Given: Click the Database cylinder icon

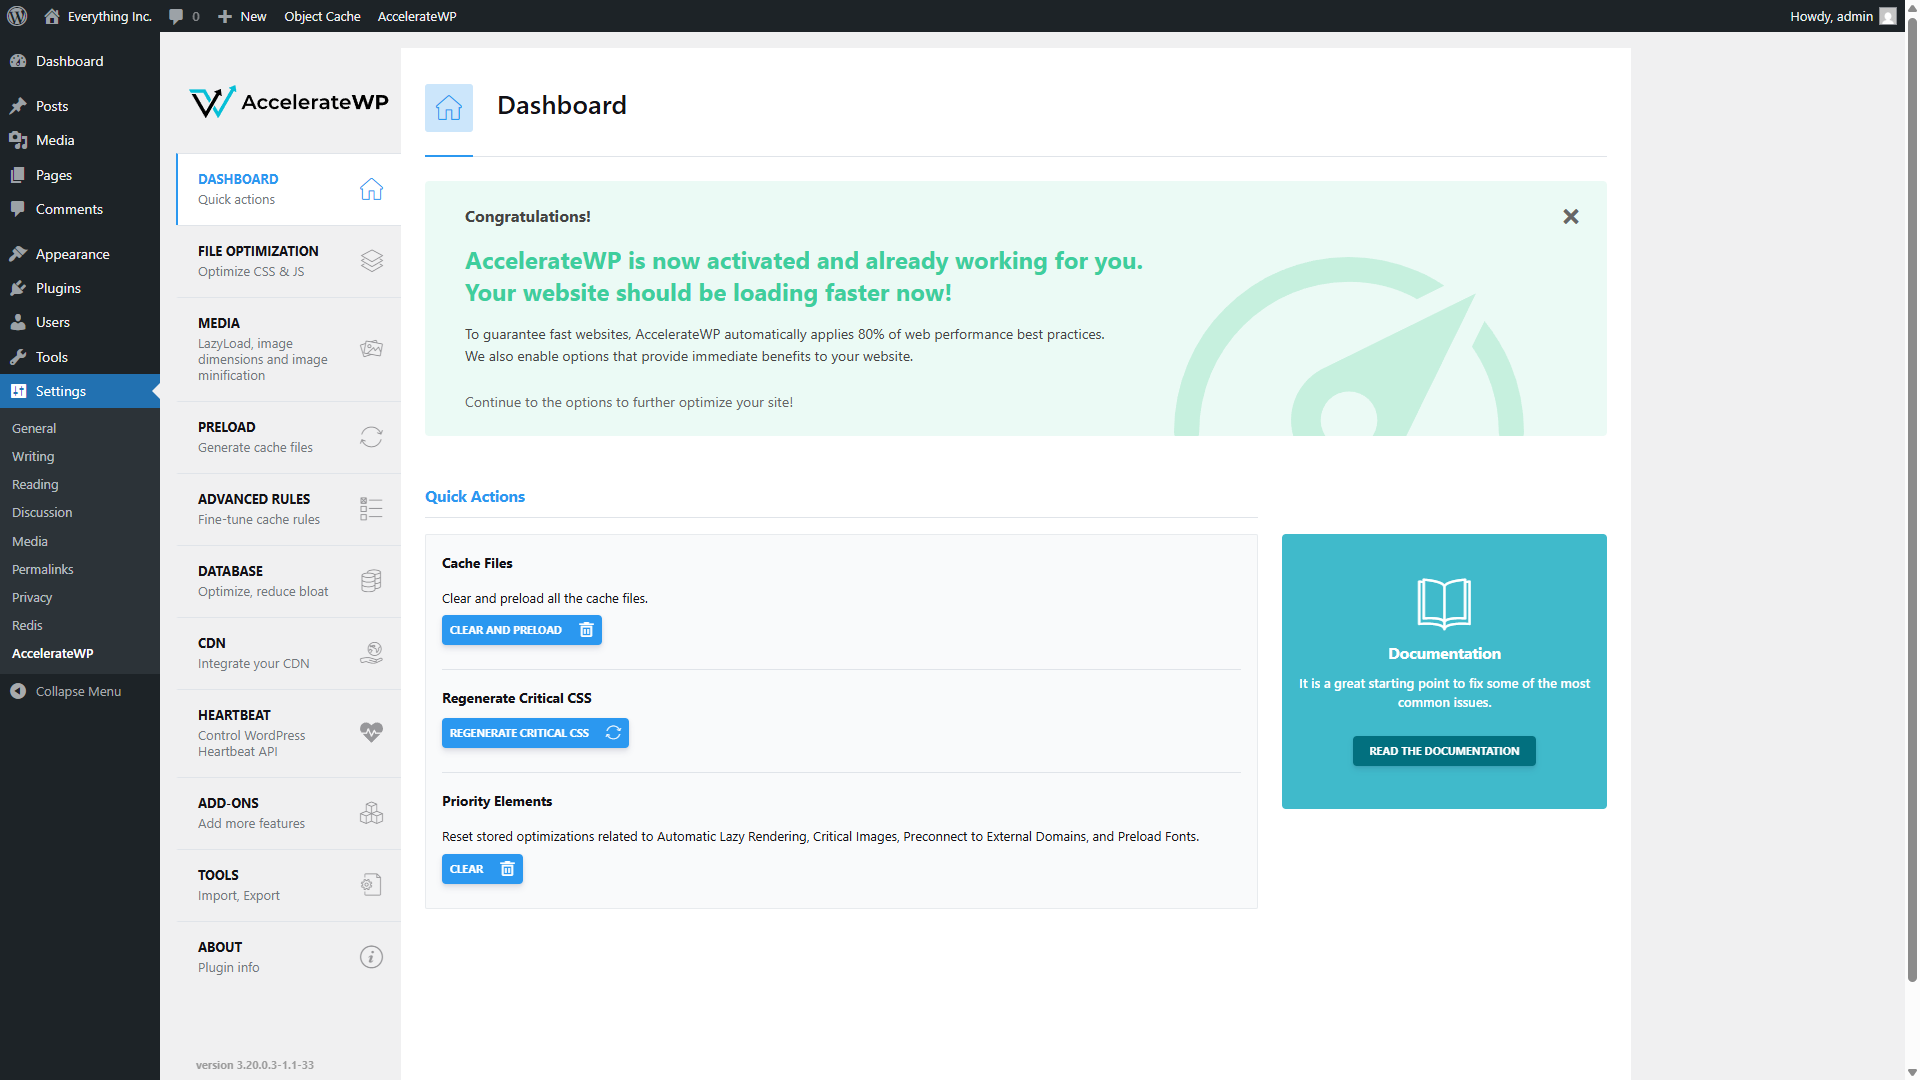Looking at the screenshot, I should (x=371, y=581).
